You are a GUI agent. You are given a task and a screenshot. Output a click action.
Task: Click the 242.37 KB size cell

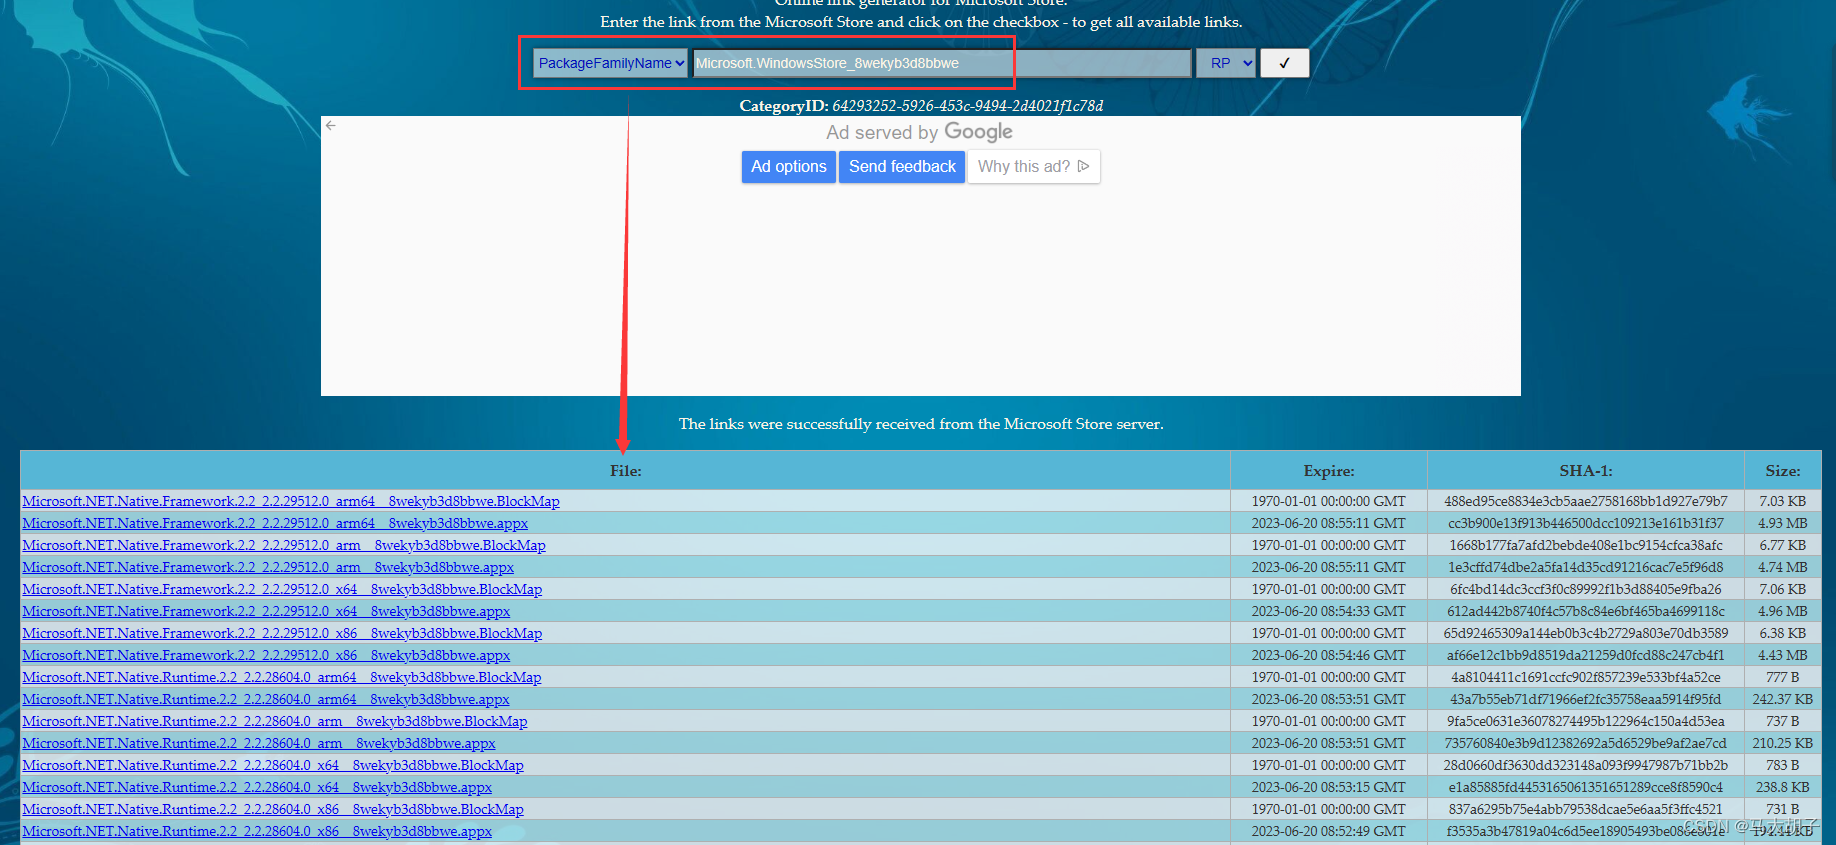(1783, 699)
